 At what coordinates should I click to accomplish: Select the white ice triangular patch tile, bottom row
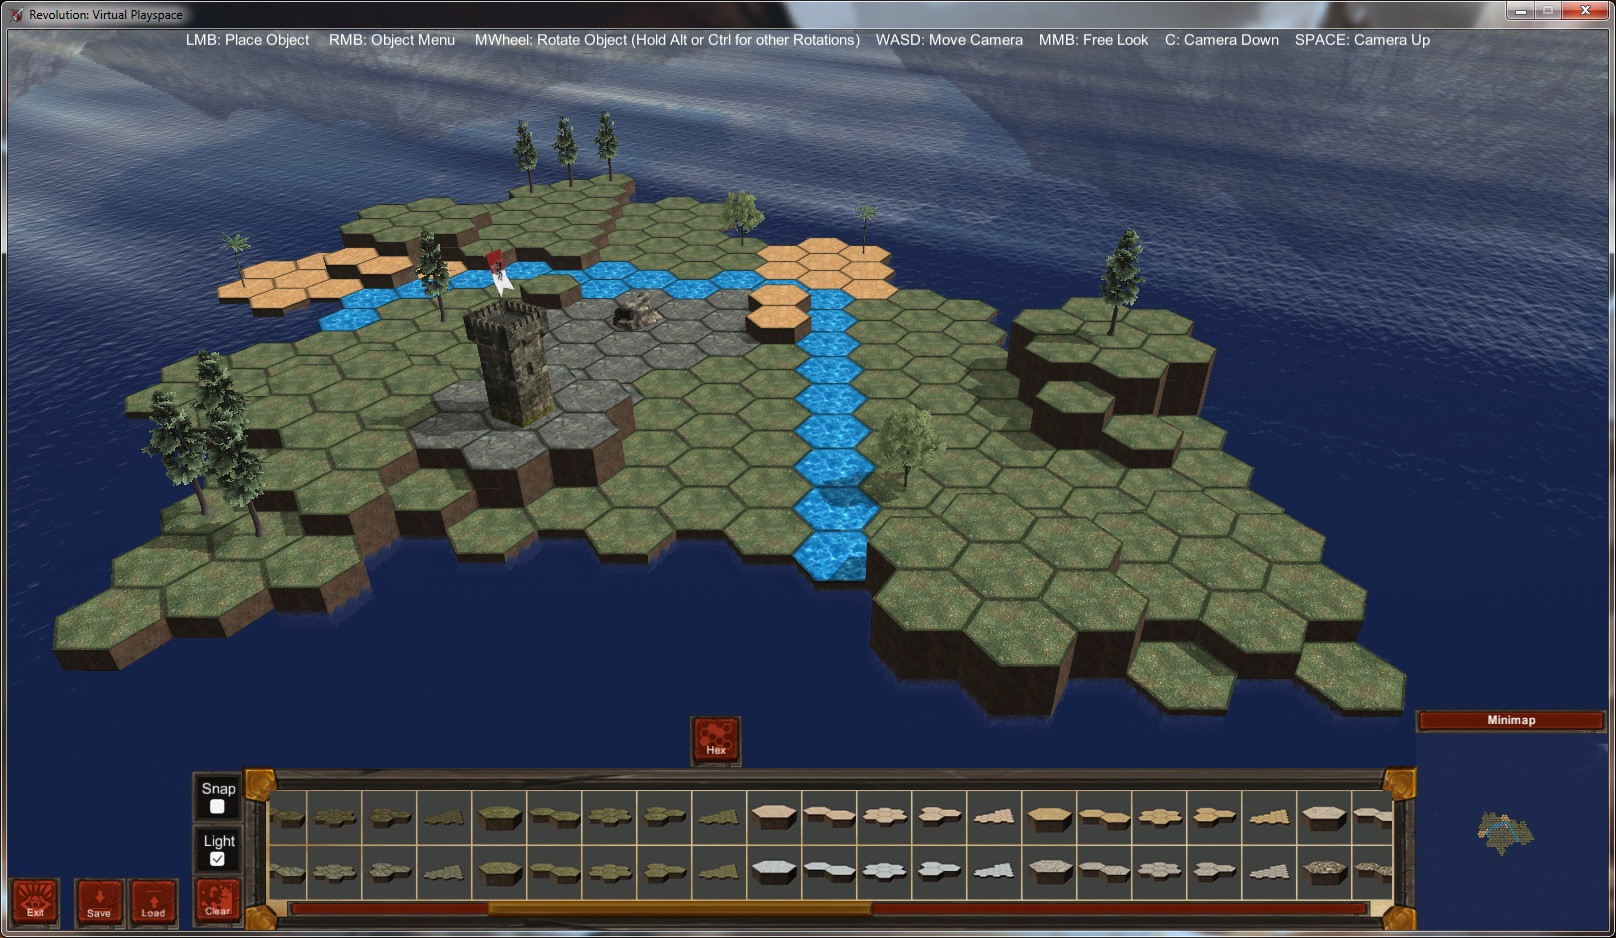point(993,871)
